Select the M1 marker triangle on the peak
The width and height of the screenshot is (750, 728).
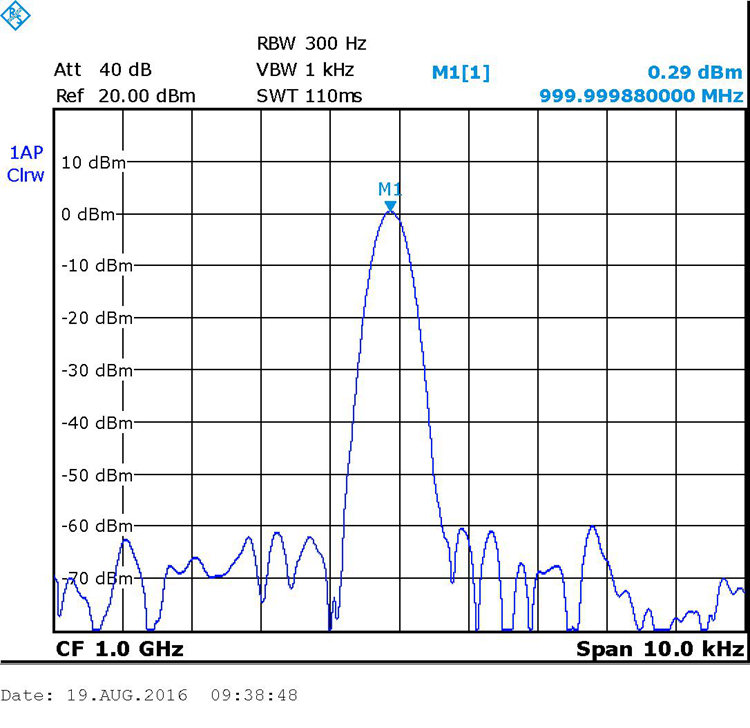click(390, 206)
